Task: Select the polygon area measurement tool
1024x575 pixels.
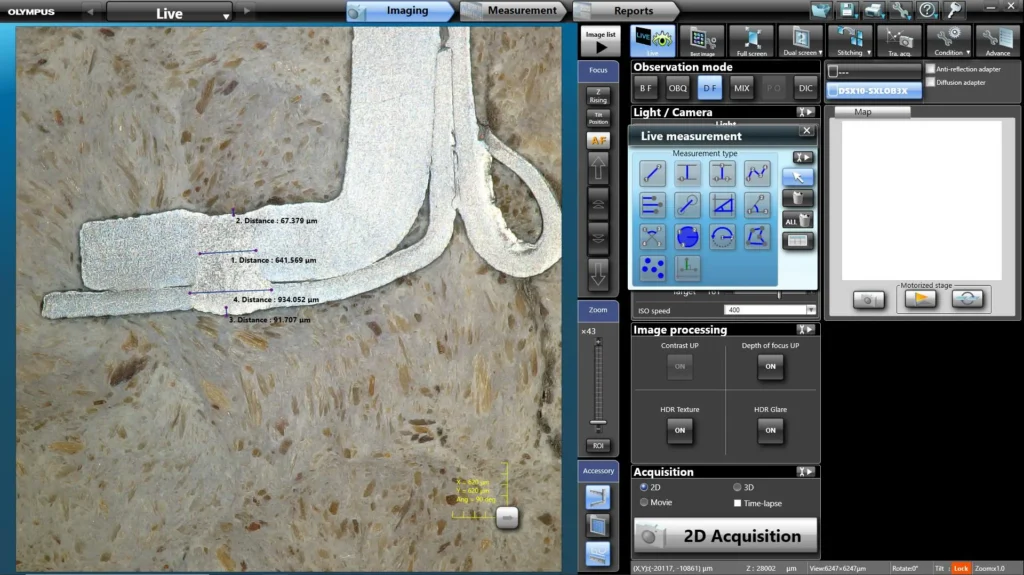Action: (x=756, y=237)
